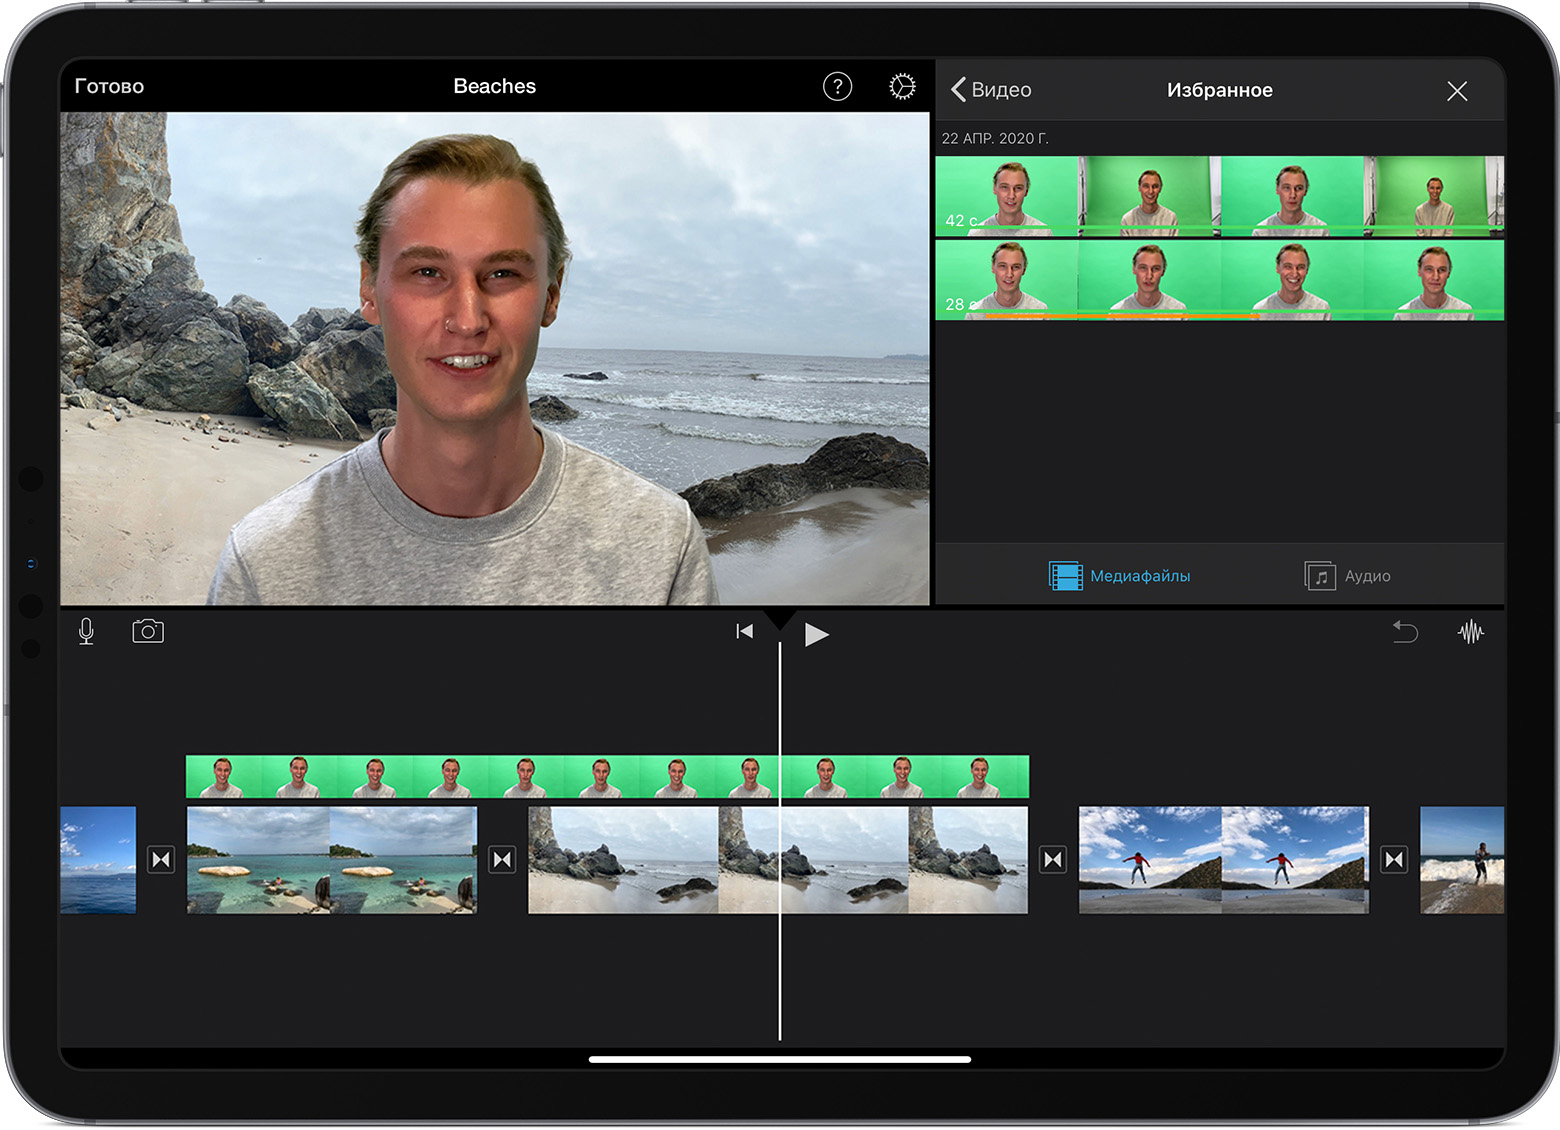1560x1130 pixels.
Task: Play the project from the playhead
Action: 817,632
